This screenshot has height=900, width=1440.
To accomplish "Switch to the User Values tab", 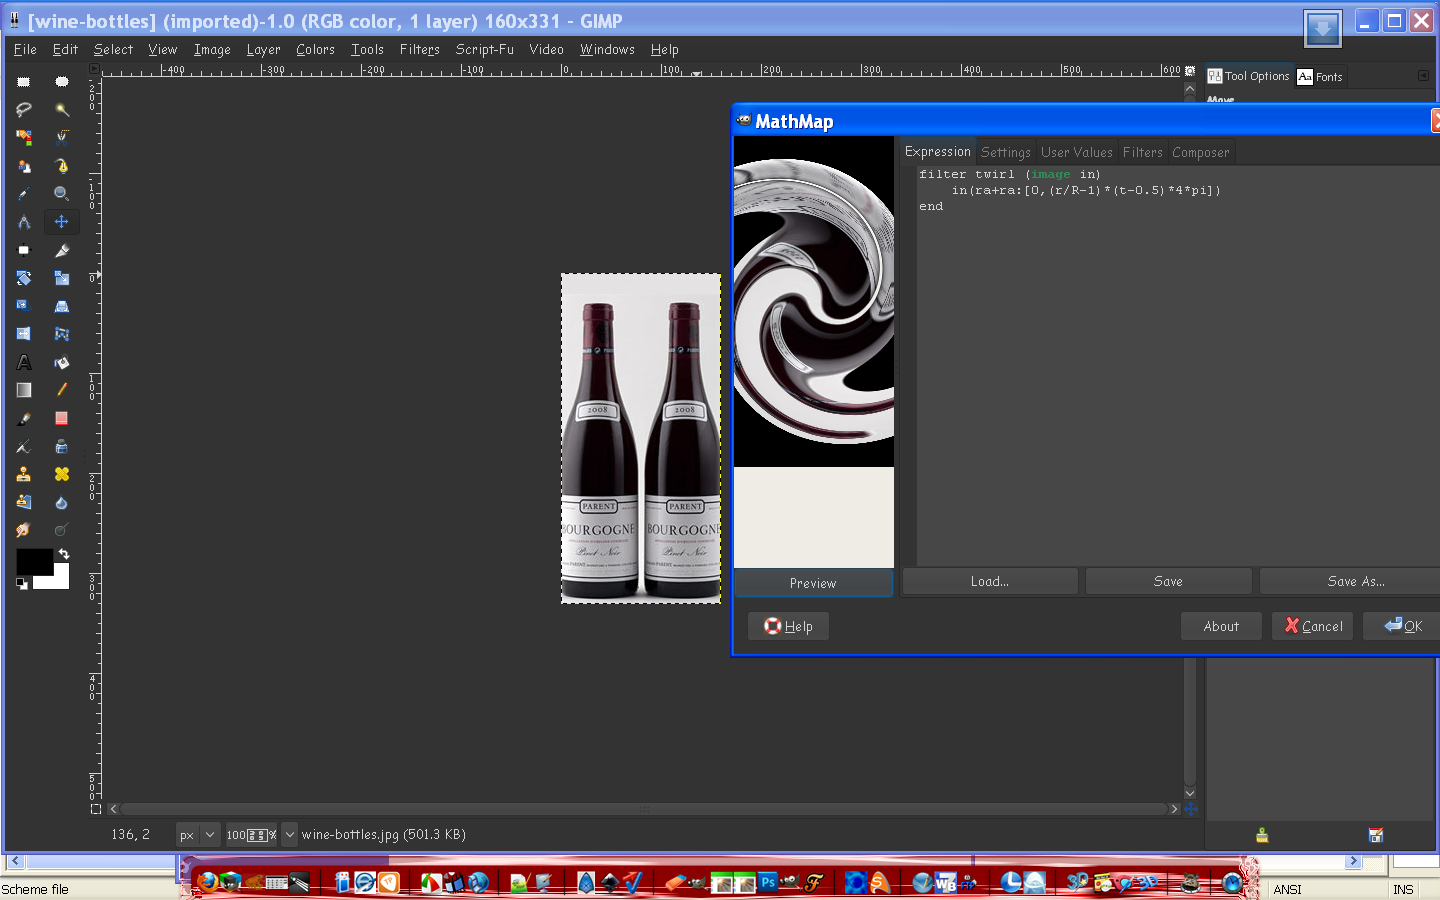I will (x=1077, y=152).
